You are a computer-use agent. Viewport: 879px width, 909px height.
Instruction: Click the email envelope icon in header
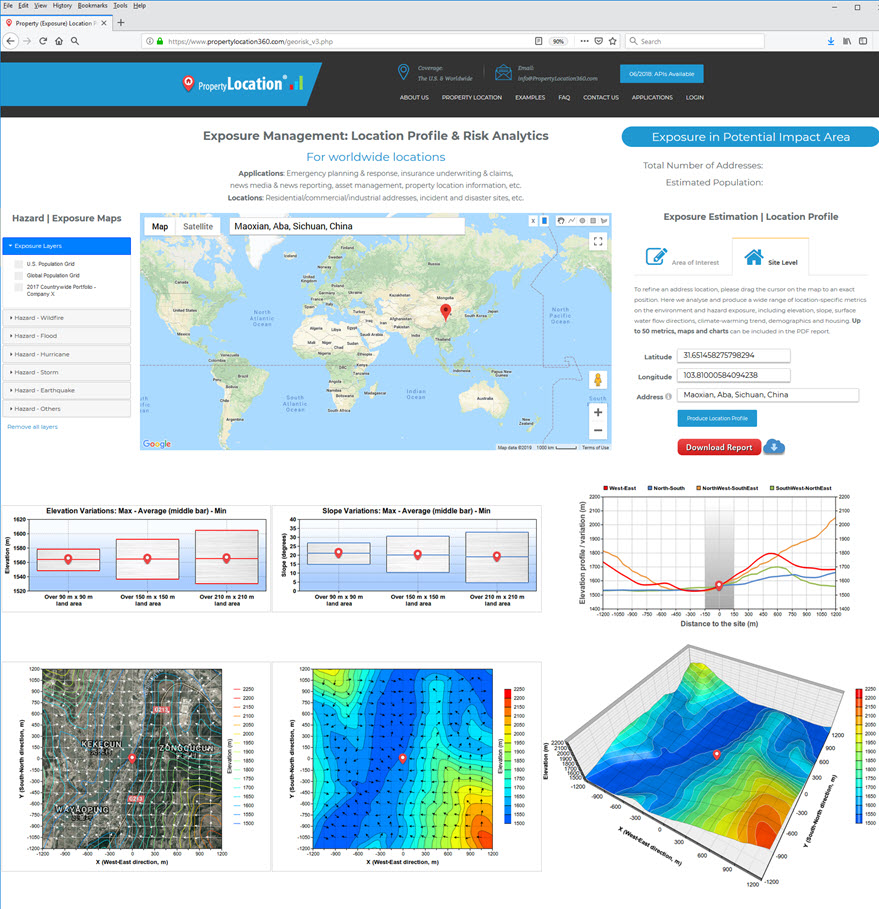[503, 72]
